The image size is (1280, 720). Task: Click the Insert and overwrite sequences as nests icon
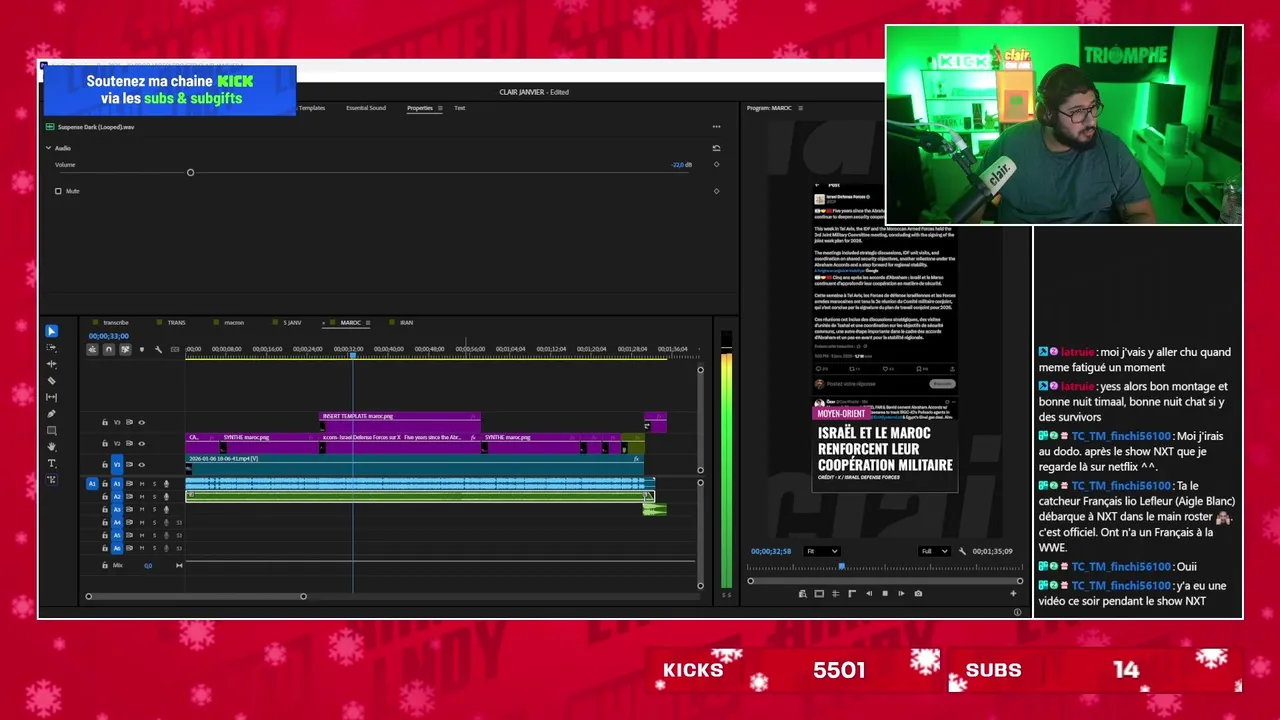point(92,349)
